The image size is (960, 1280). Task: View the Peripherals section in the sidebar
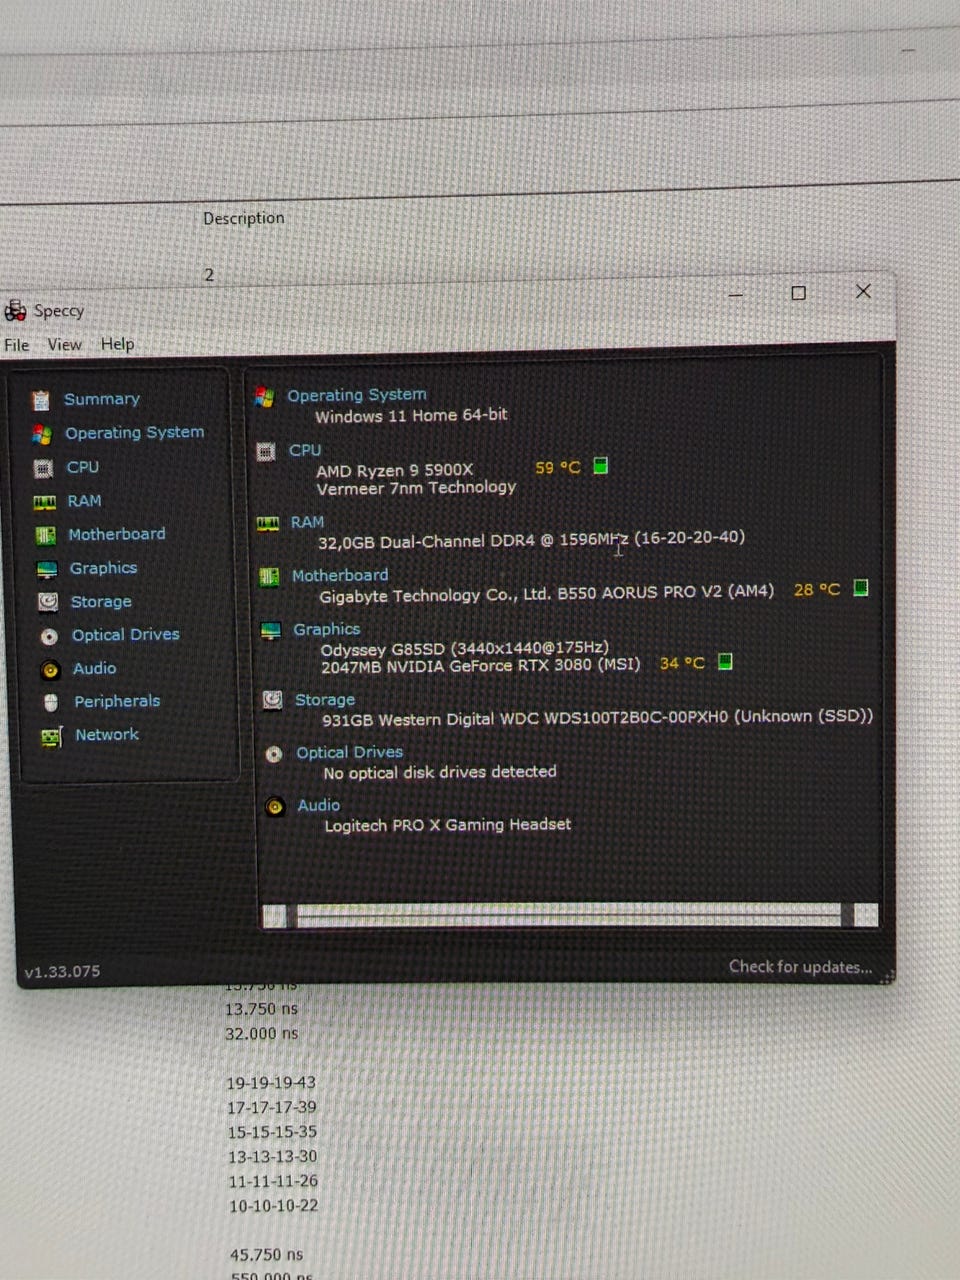tap(117, 701)
